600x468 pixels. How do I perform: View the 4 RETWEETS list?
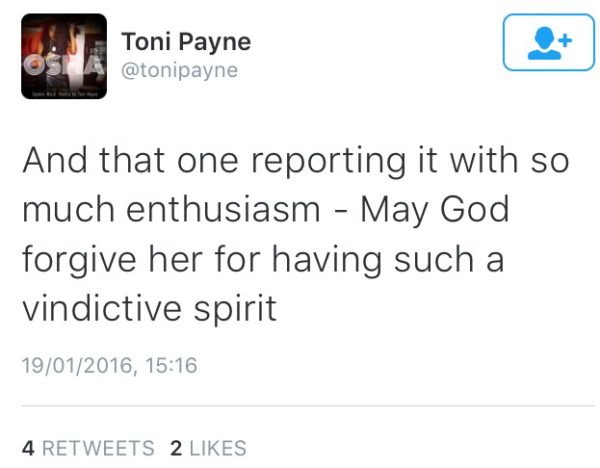[88, 448]
